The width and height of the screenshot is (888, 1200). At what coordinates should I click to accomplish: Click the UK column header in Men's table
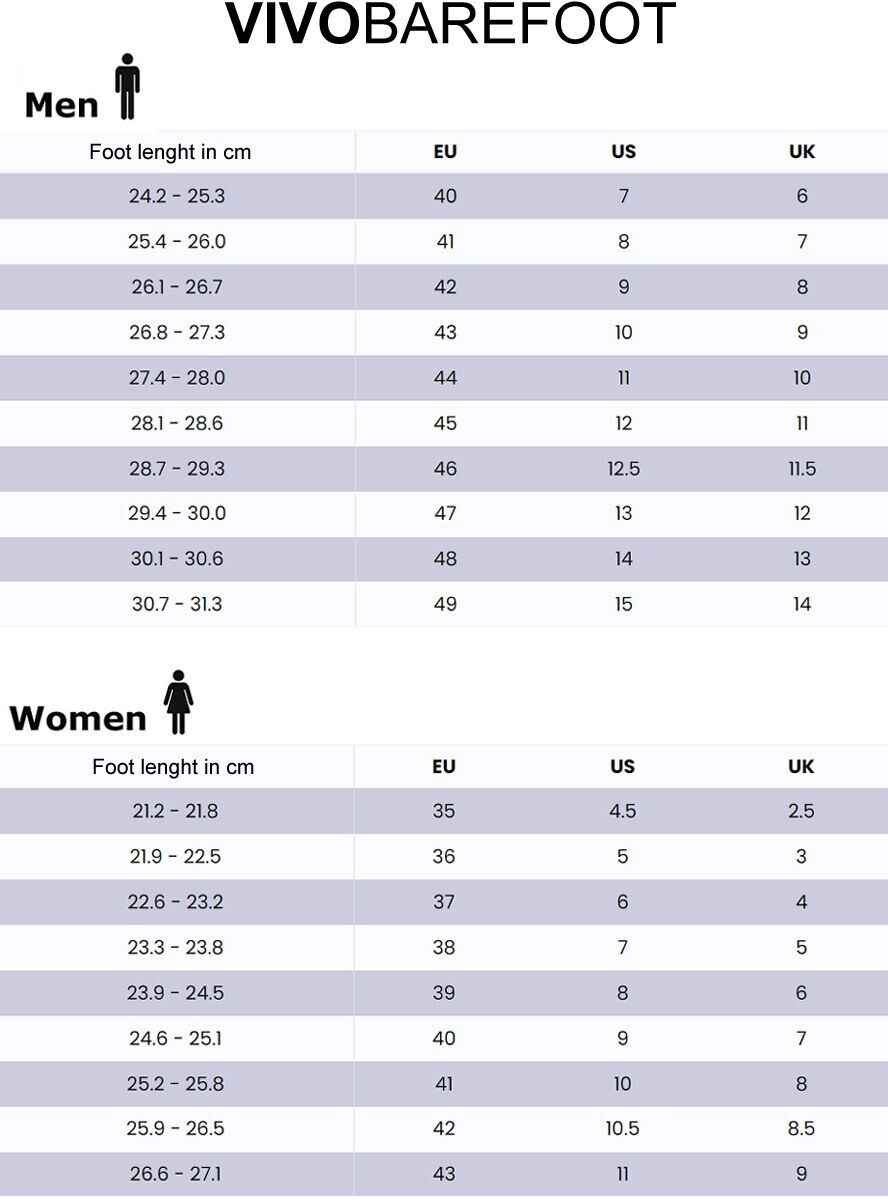[x=802, y=152]
